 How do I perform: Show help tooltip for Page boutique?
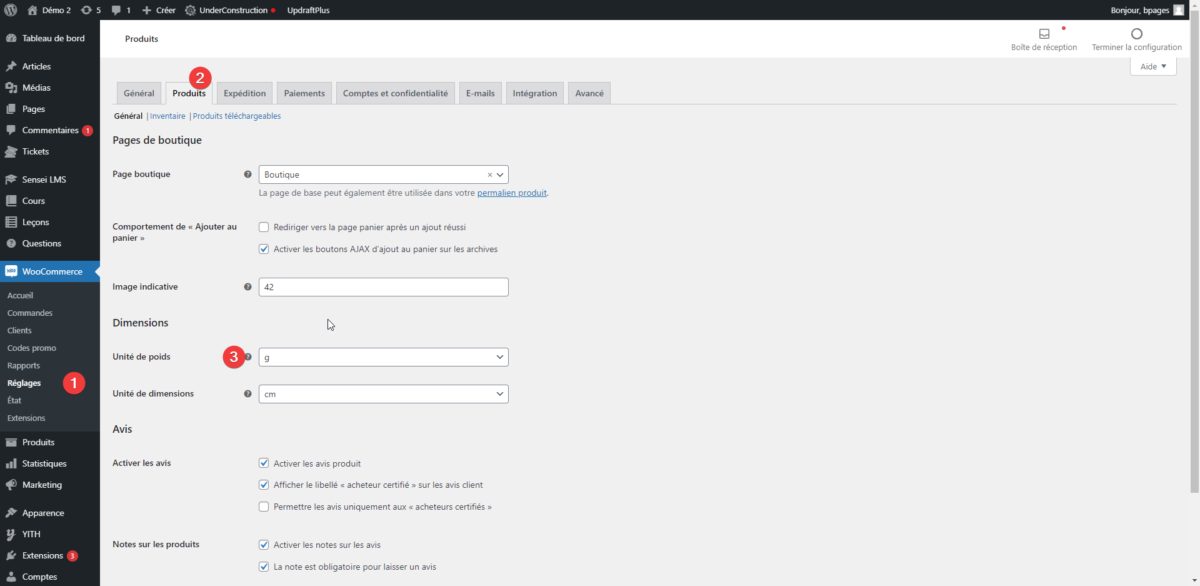pos(248,174)
